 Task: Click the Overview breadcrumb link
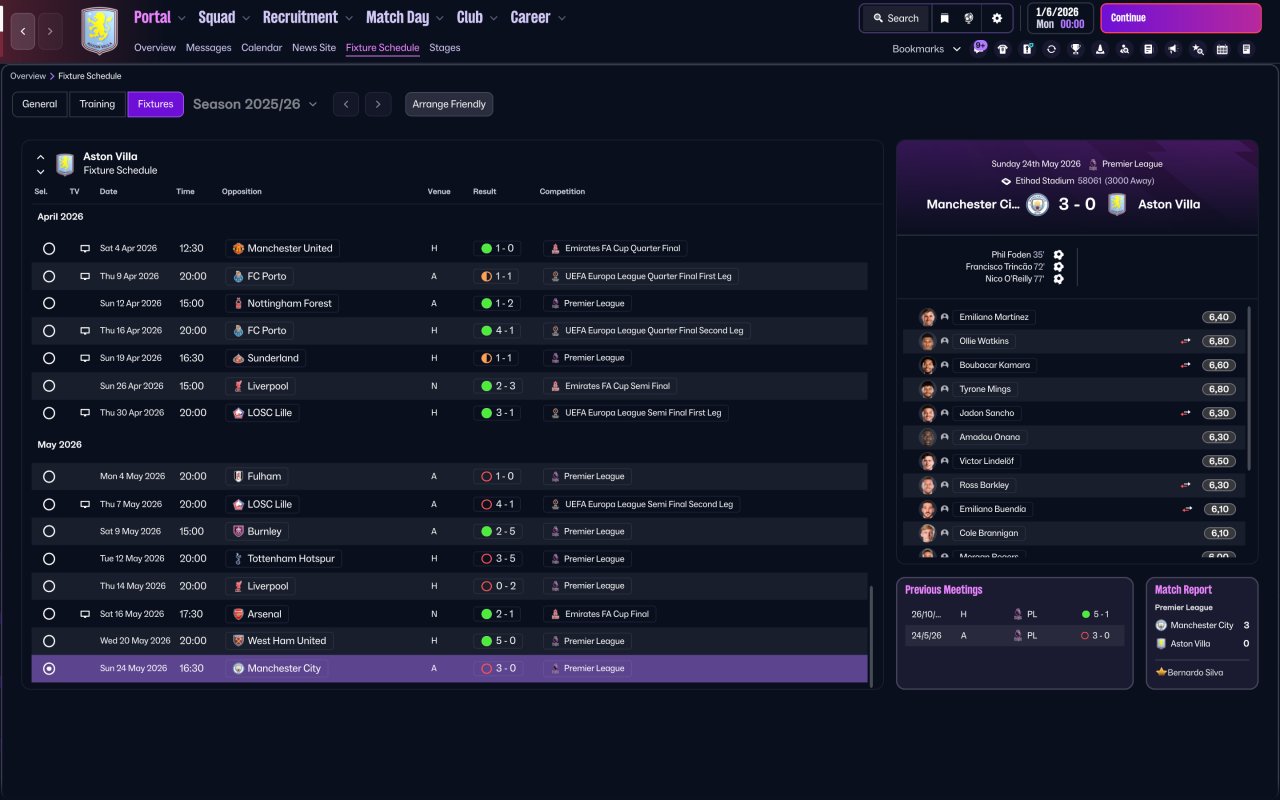[x=28, y=76]
